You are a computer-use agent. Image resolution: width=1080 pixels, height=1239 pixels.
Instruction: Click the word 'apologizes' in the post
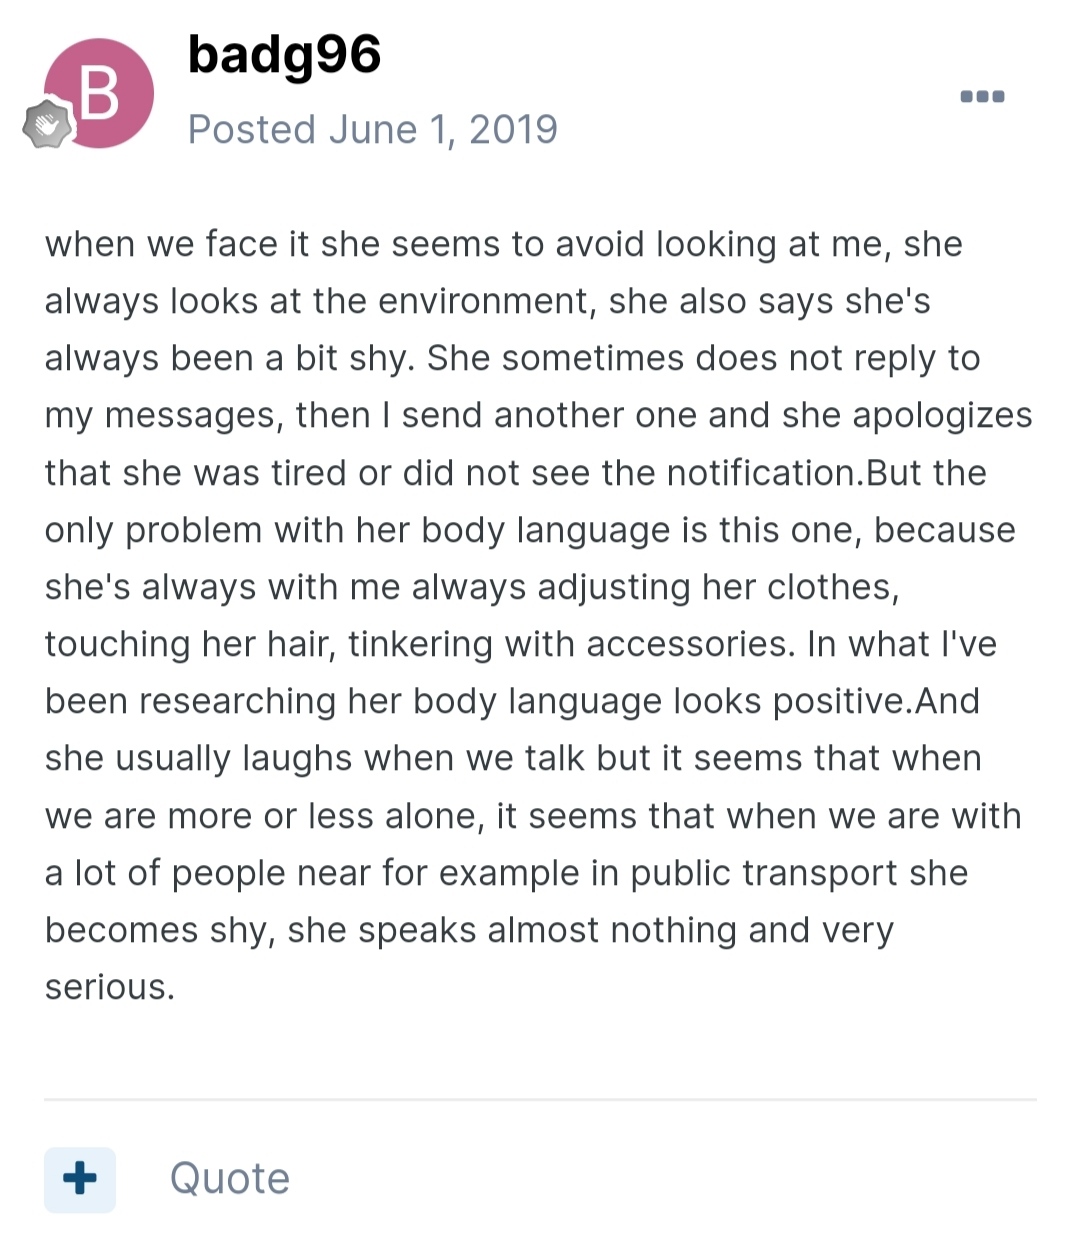coord(941,415)
